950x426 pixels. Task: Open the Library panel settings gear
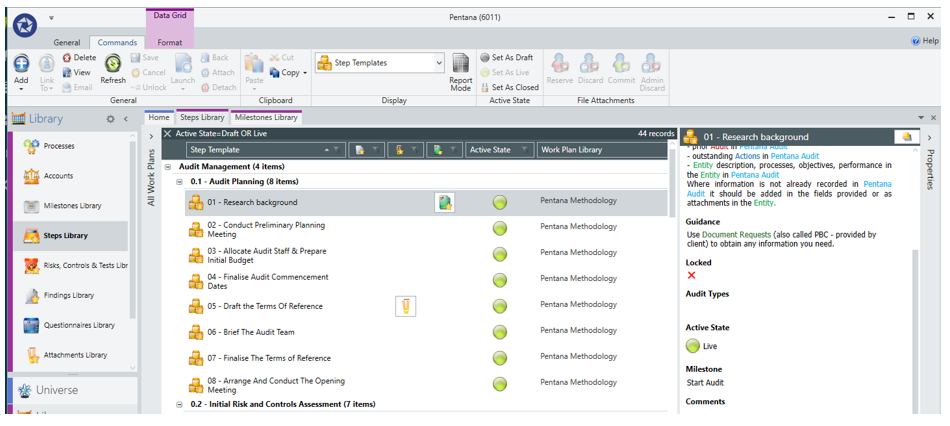110,119
